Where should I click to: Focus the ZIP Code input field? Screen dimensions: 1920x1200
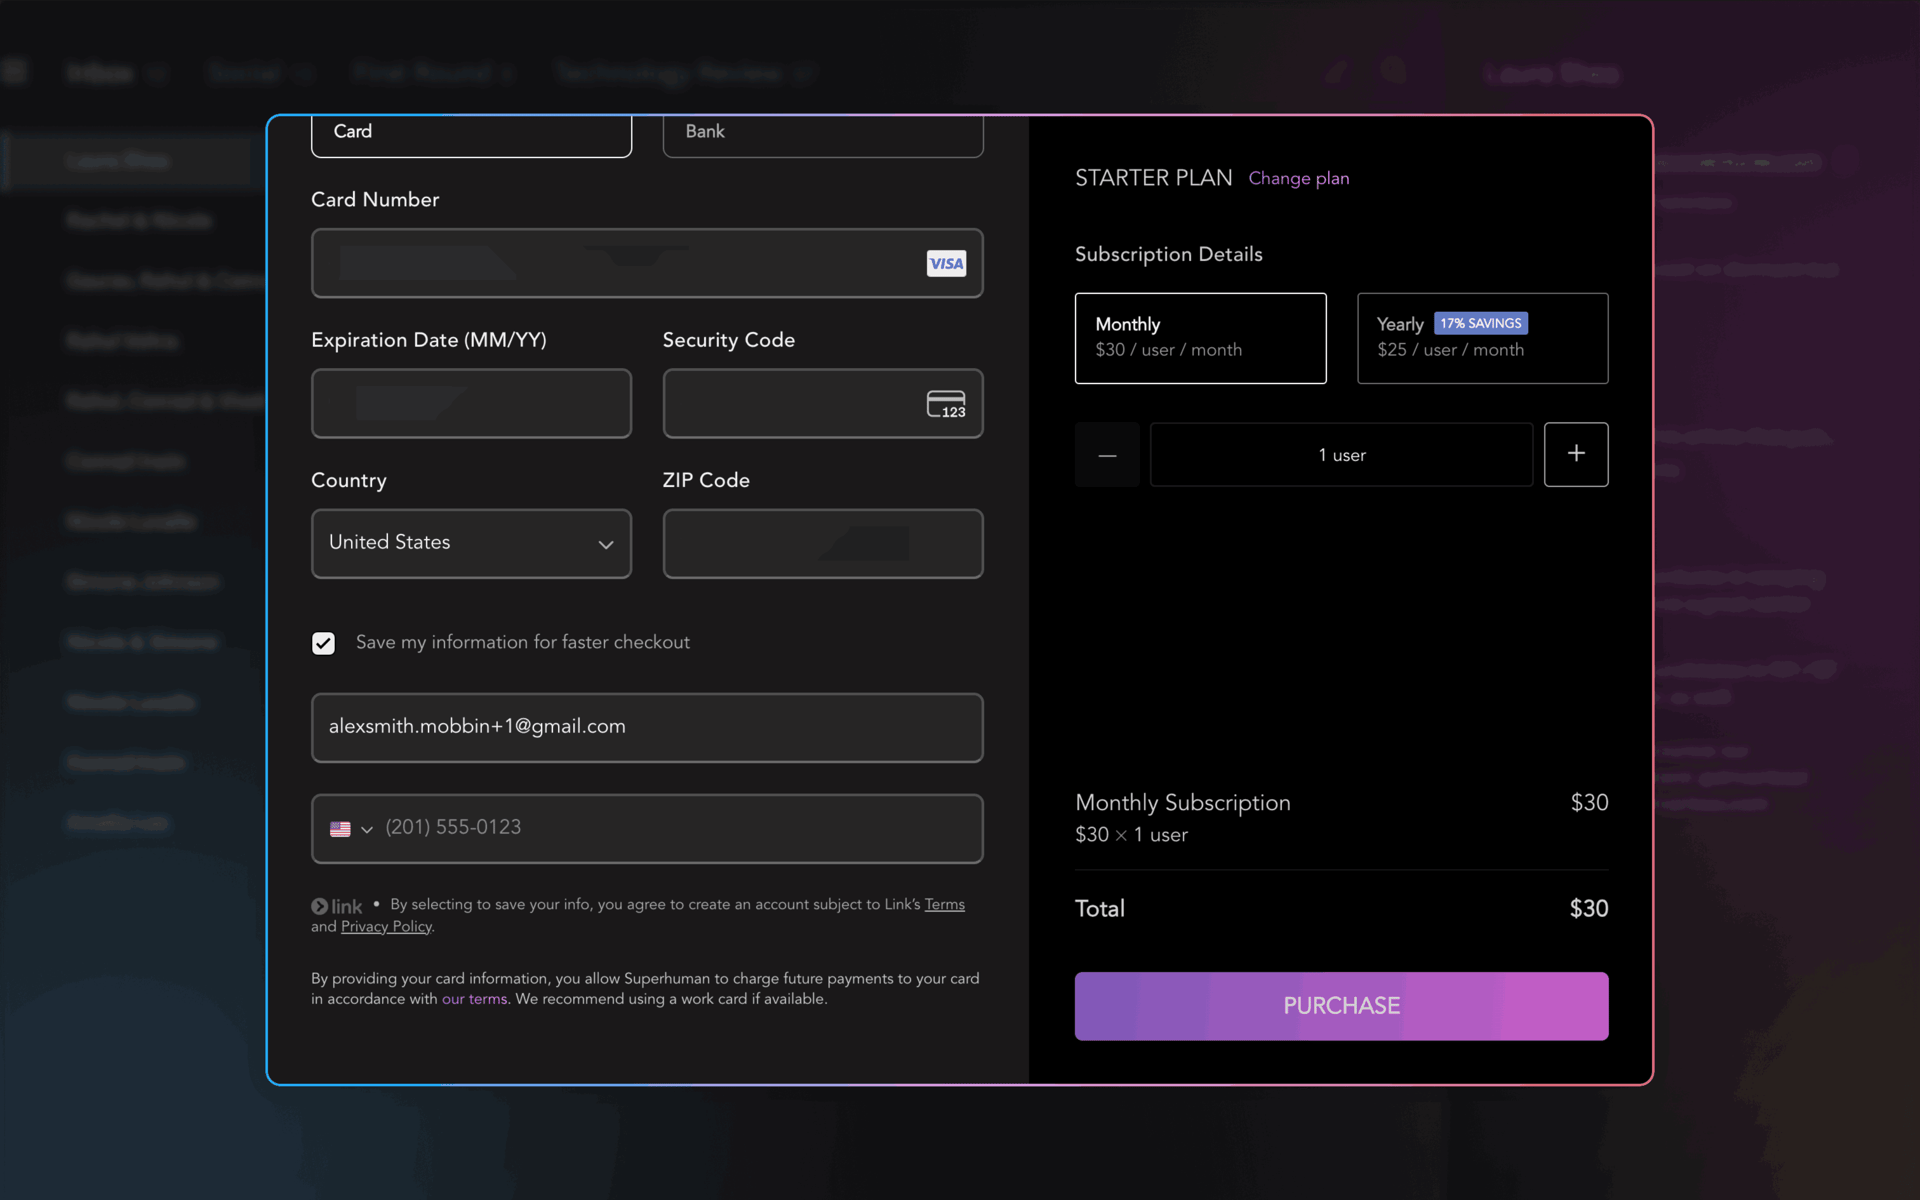click(823, 543)
